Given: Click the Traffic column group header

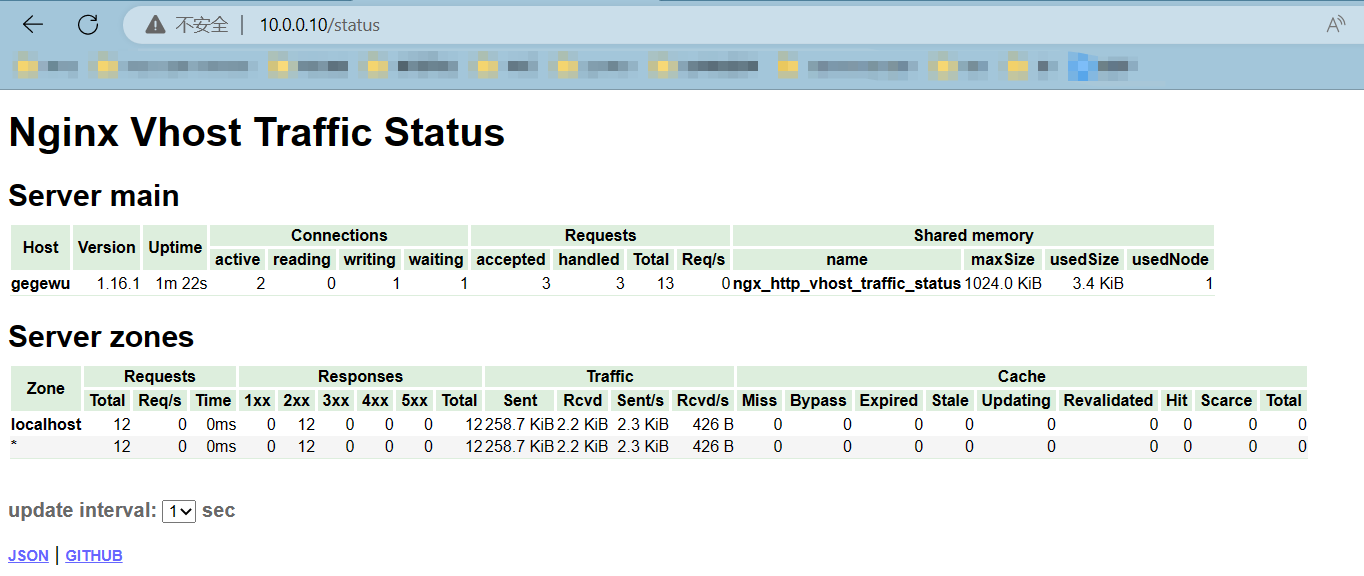Looking at the screenshot, I should [609, 376].
